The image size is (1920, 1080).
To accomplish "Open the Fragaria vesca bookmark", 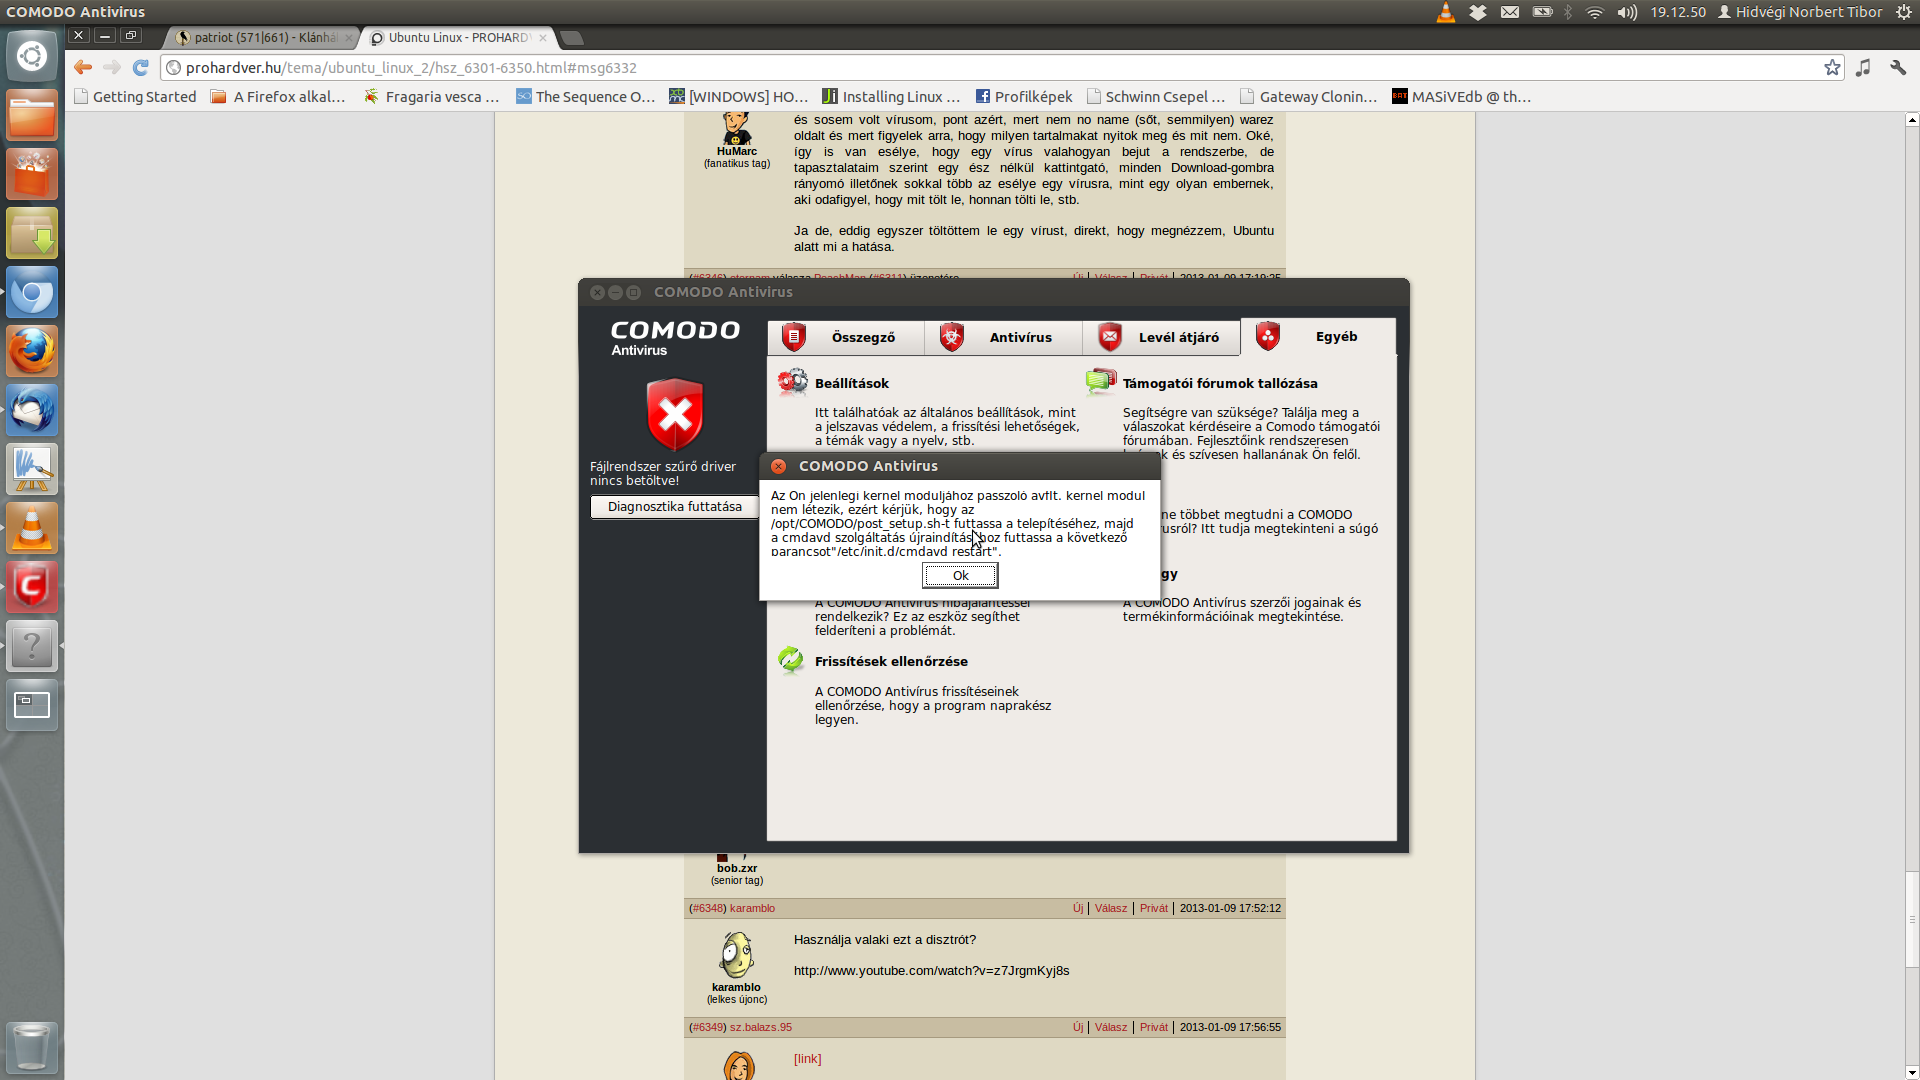I will tap(432, 97).
